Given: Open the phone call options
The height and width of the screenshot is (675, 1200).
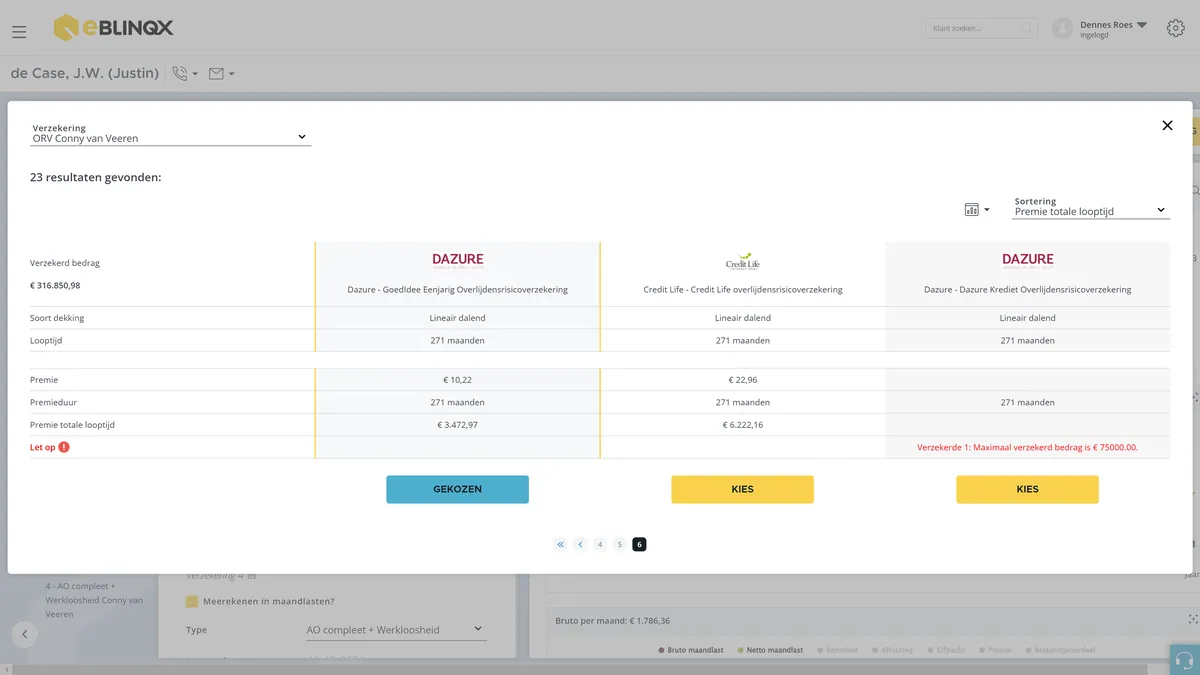Looking at the screenshot, I should (x=185, y=73).
